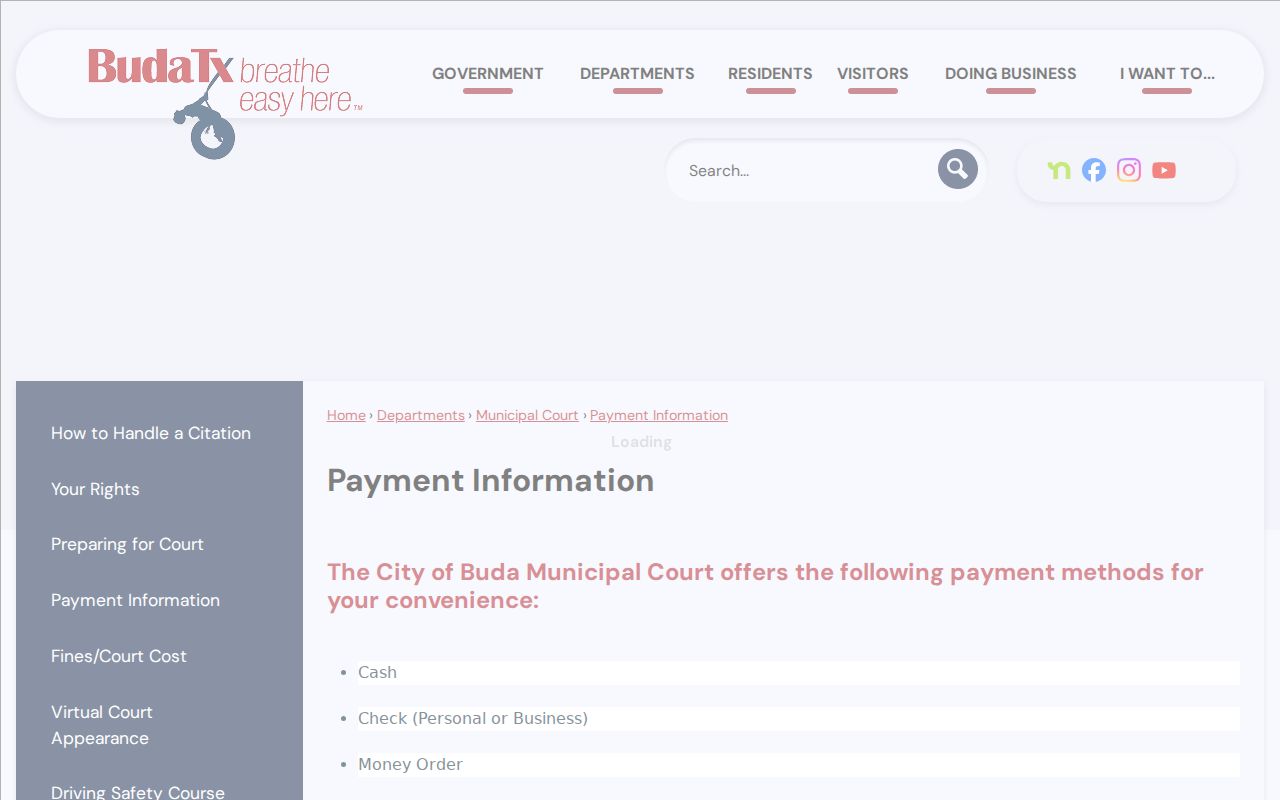The width and height of the screenshot is (1280, 800).
Task: Open the Residents menu
Action: tap(770, 74)
